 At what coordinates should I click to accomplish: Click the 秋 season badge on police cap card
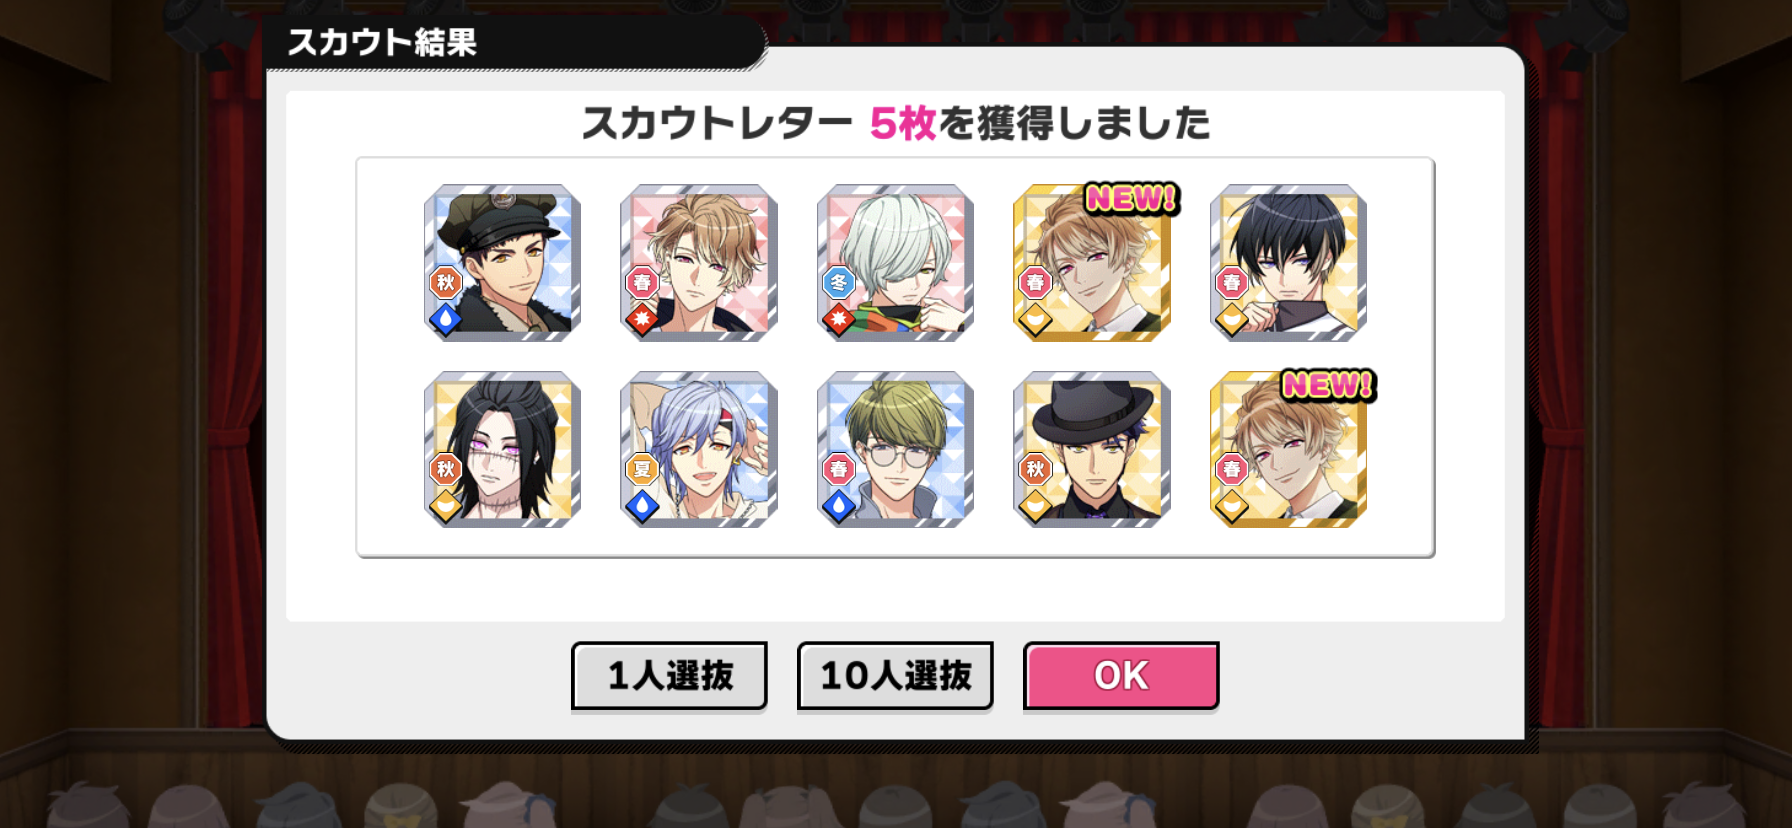click(x=445, y=283)
